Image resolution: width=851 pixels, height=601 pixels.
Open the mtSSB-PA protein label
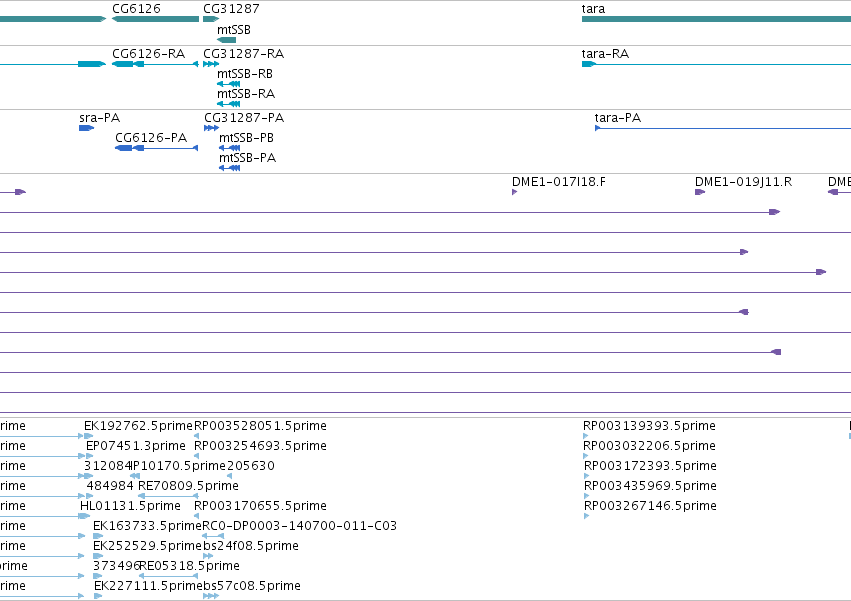pyautogui.click(x=247, y=158)
